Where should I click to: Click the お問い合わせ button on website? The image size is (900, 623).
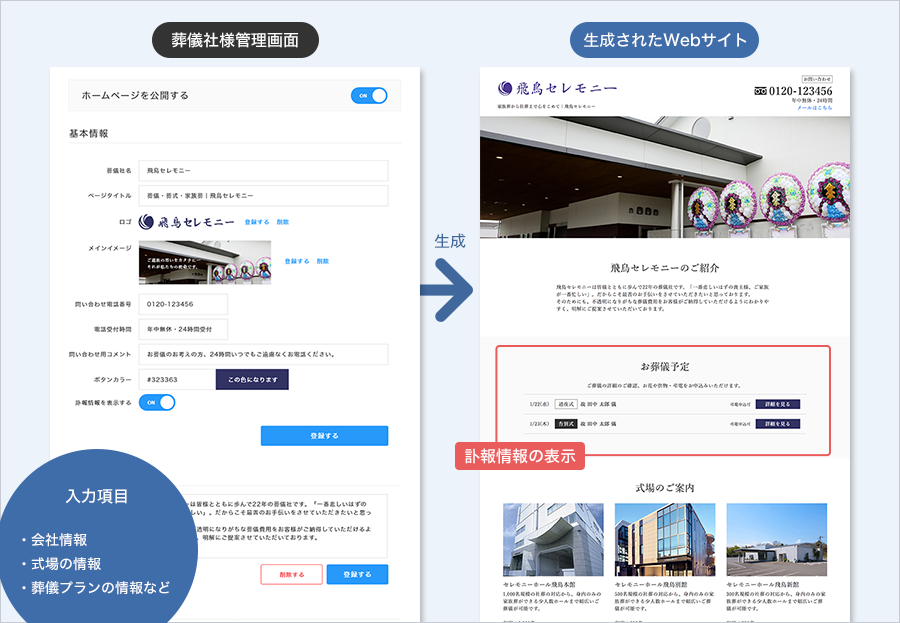817,79
